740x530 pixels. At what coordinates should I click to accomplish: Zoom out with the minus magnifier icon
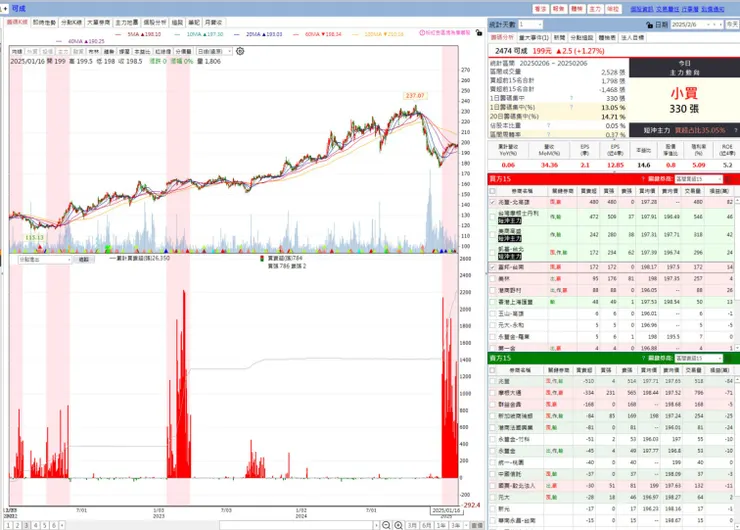(x=386, y=525)
